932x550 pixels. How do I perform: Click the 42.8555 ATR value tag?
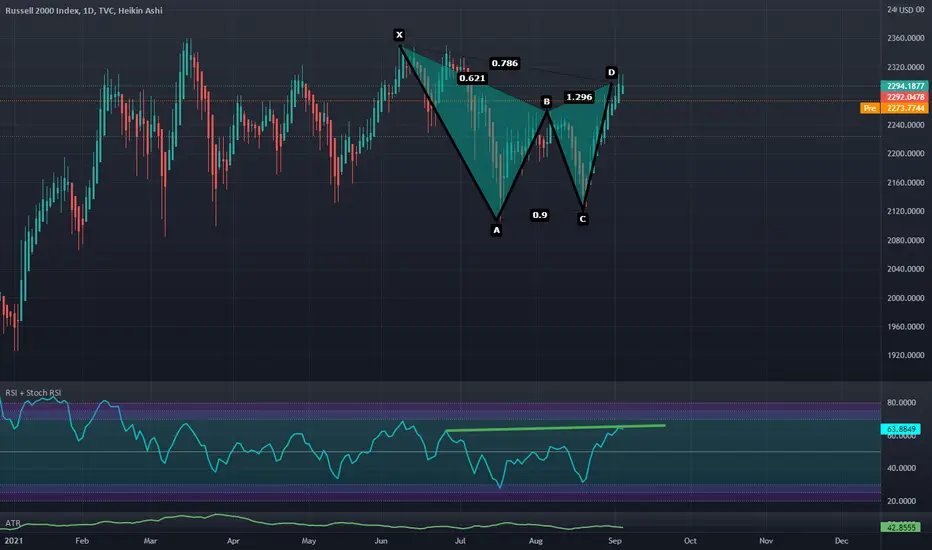(900, 527)
